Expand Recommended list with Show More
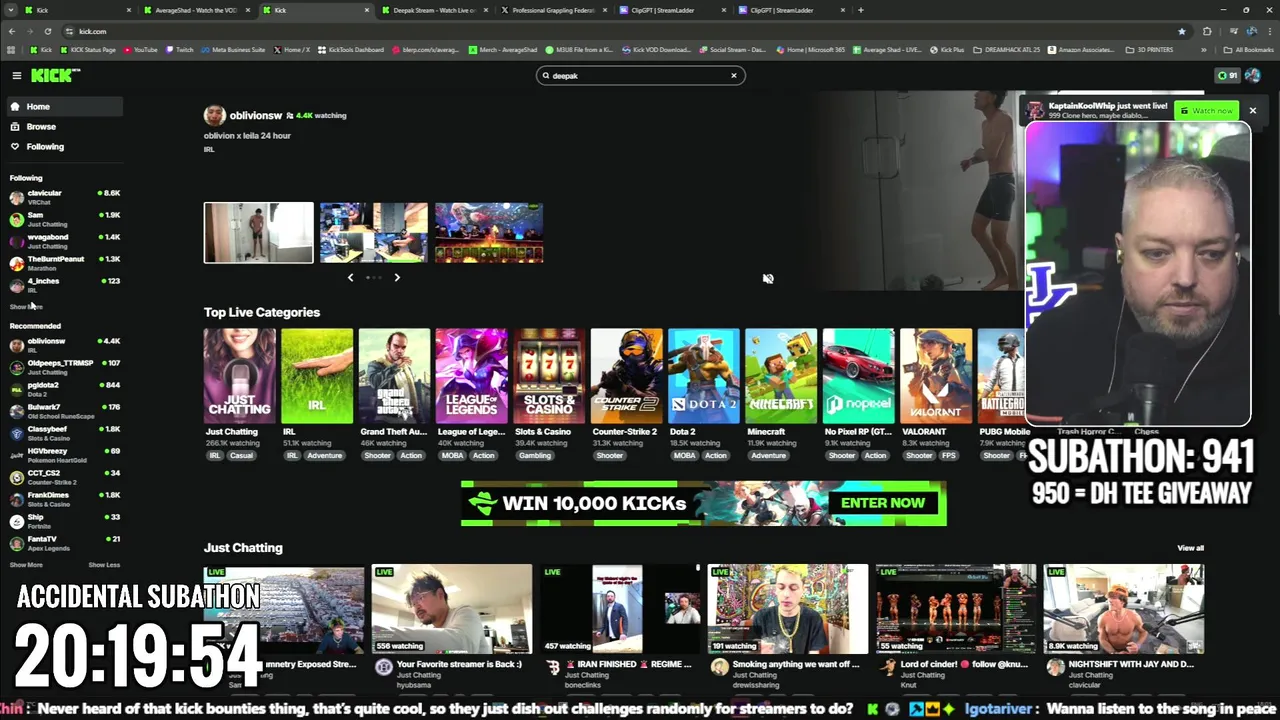 26,565
